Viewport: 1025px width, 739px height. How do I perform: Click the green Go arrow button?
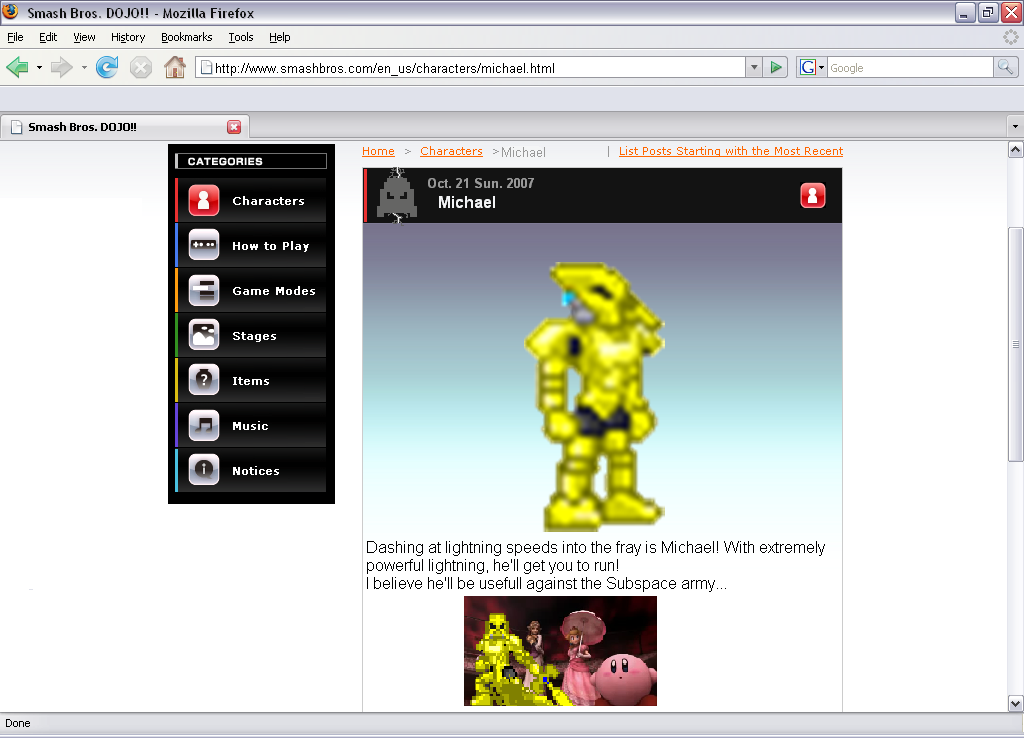pyautogui.click(x=775, y=67)
